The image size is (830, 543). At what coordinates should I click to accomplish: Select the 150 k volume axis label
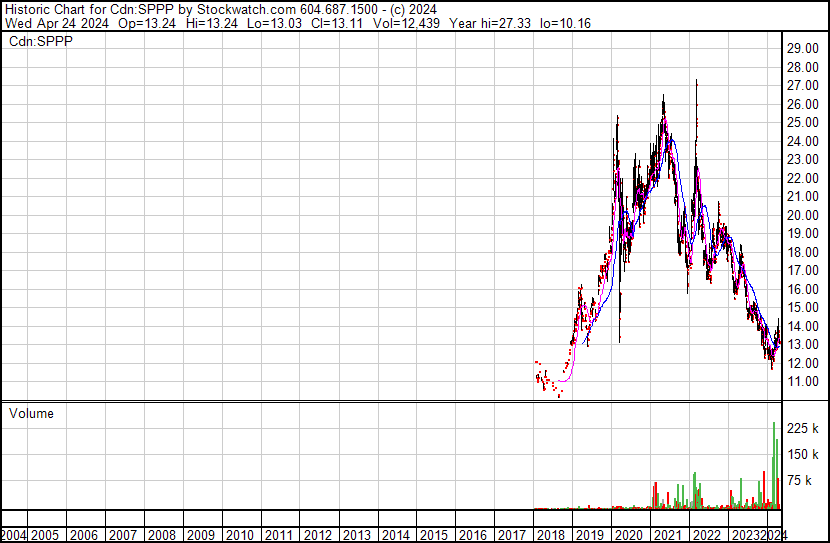[802, 454]
